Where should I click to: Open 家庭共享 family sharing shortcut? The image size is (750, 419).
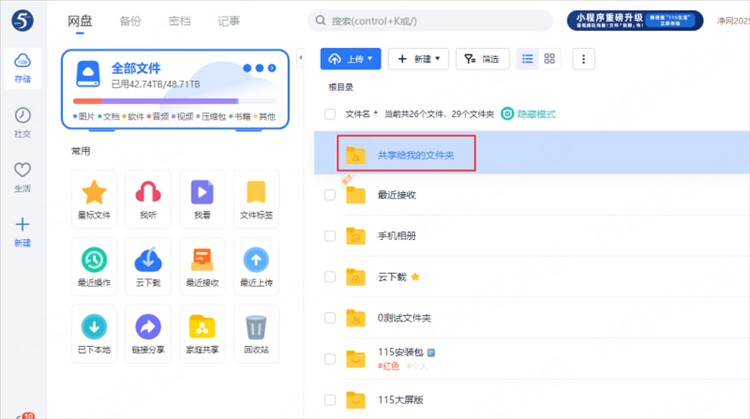tap(202, 334)
